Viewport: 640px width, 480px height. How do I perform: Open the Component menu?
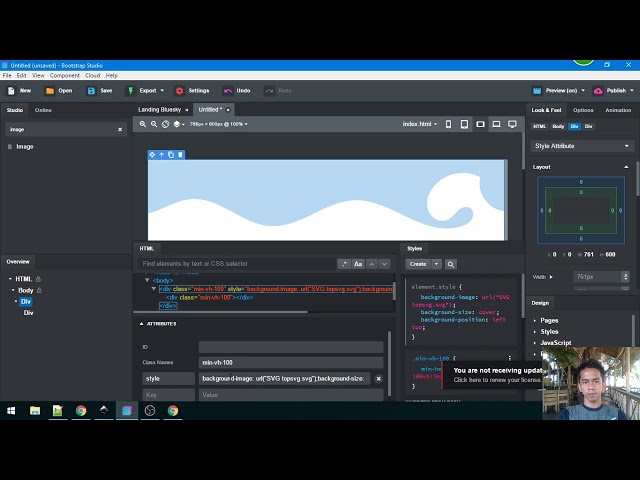(65, 76)
